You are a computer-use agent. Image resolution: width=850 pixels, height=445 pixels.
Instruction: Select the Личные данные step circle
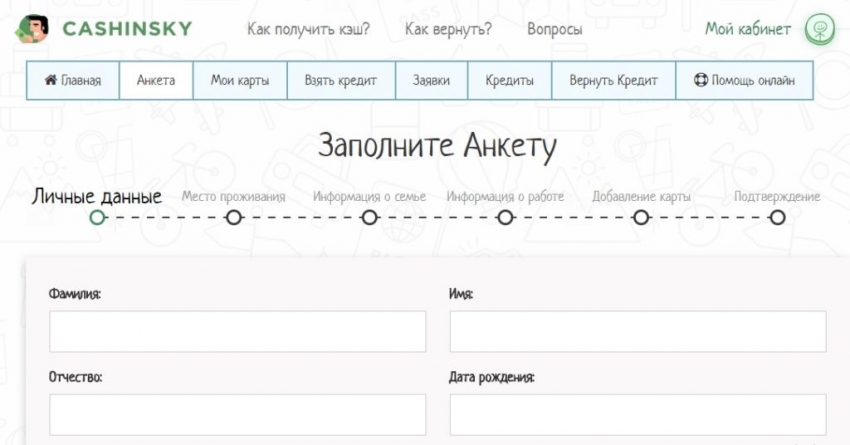click(x=97, y=217)
